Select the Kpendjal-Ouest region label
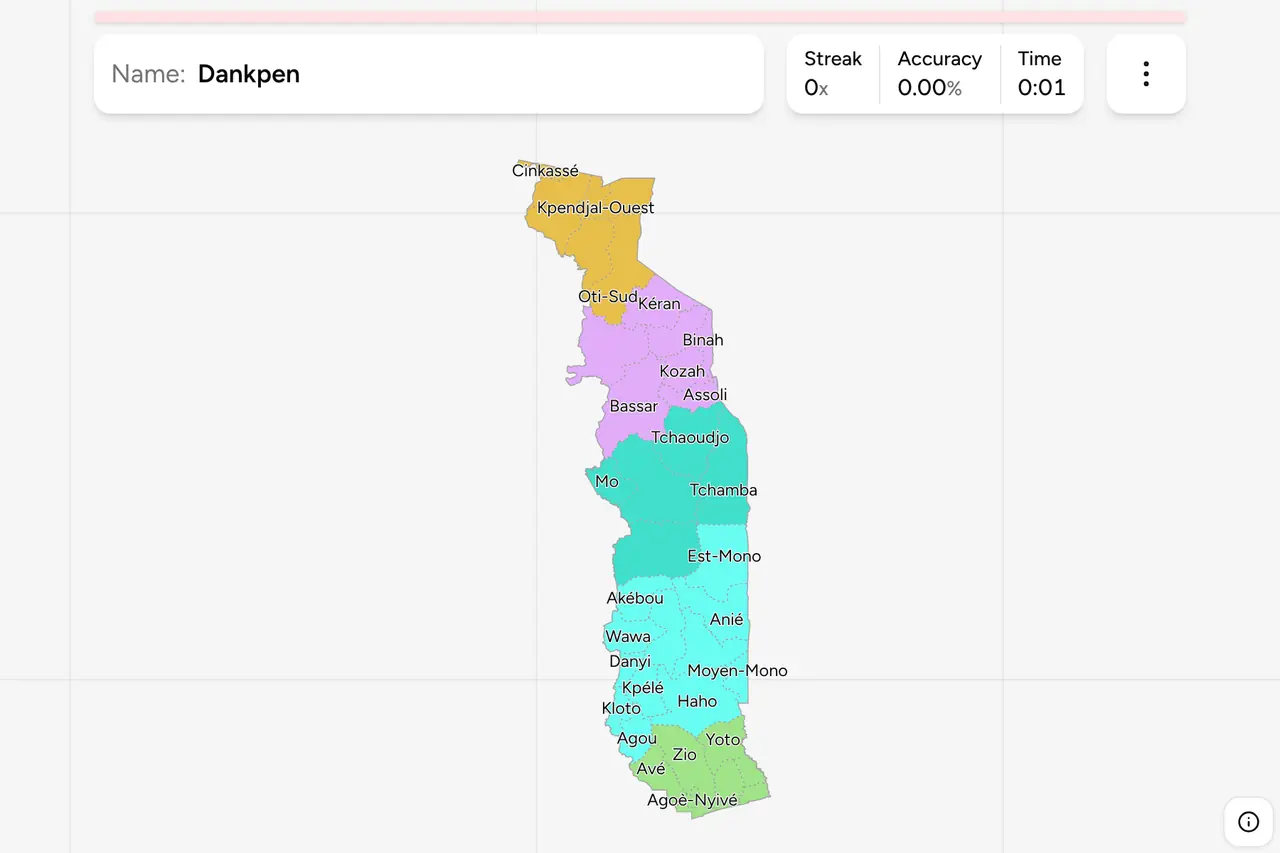Screen dimensions: 1280x853 click(596, 208)
